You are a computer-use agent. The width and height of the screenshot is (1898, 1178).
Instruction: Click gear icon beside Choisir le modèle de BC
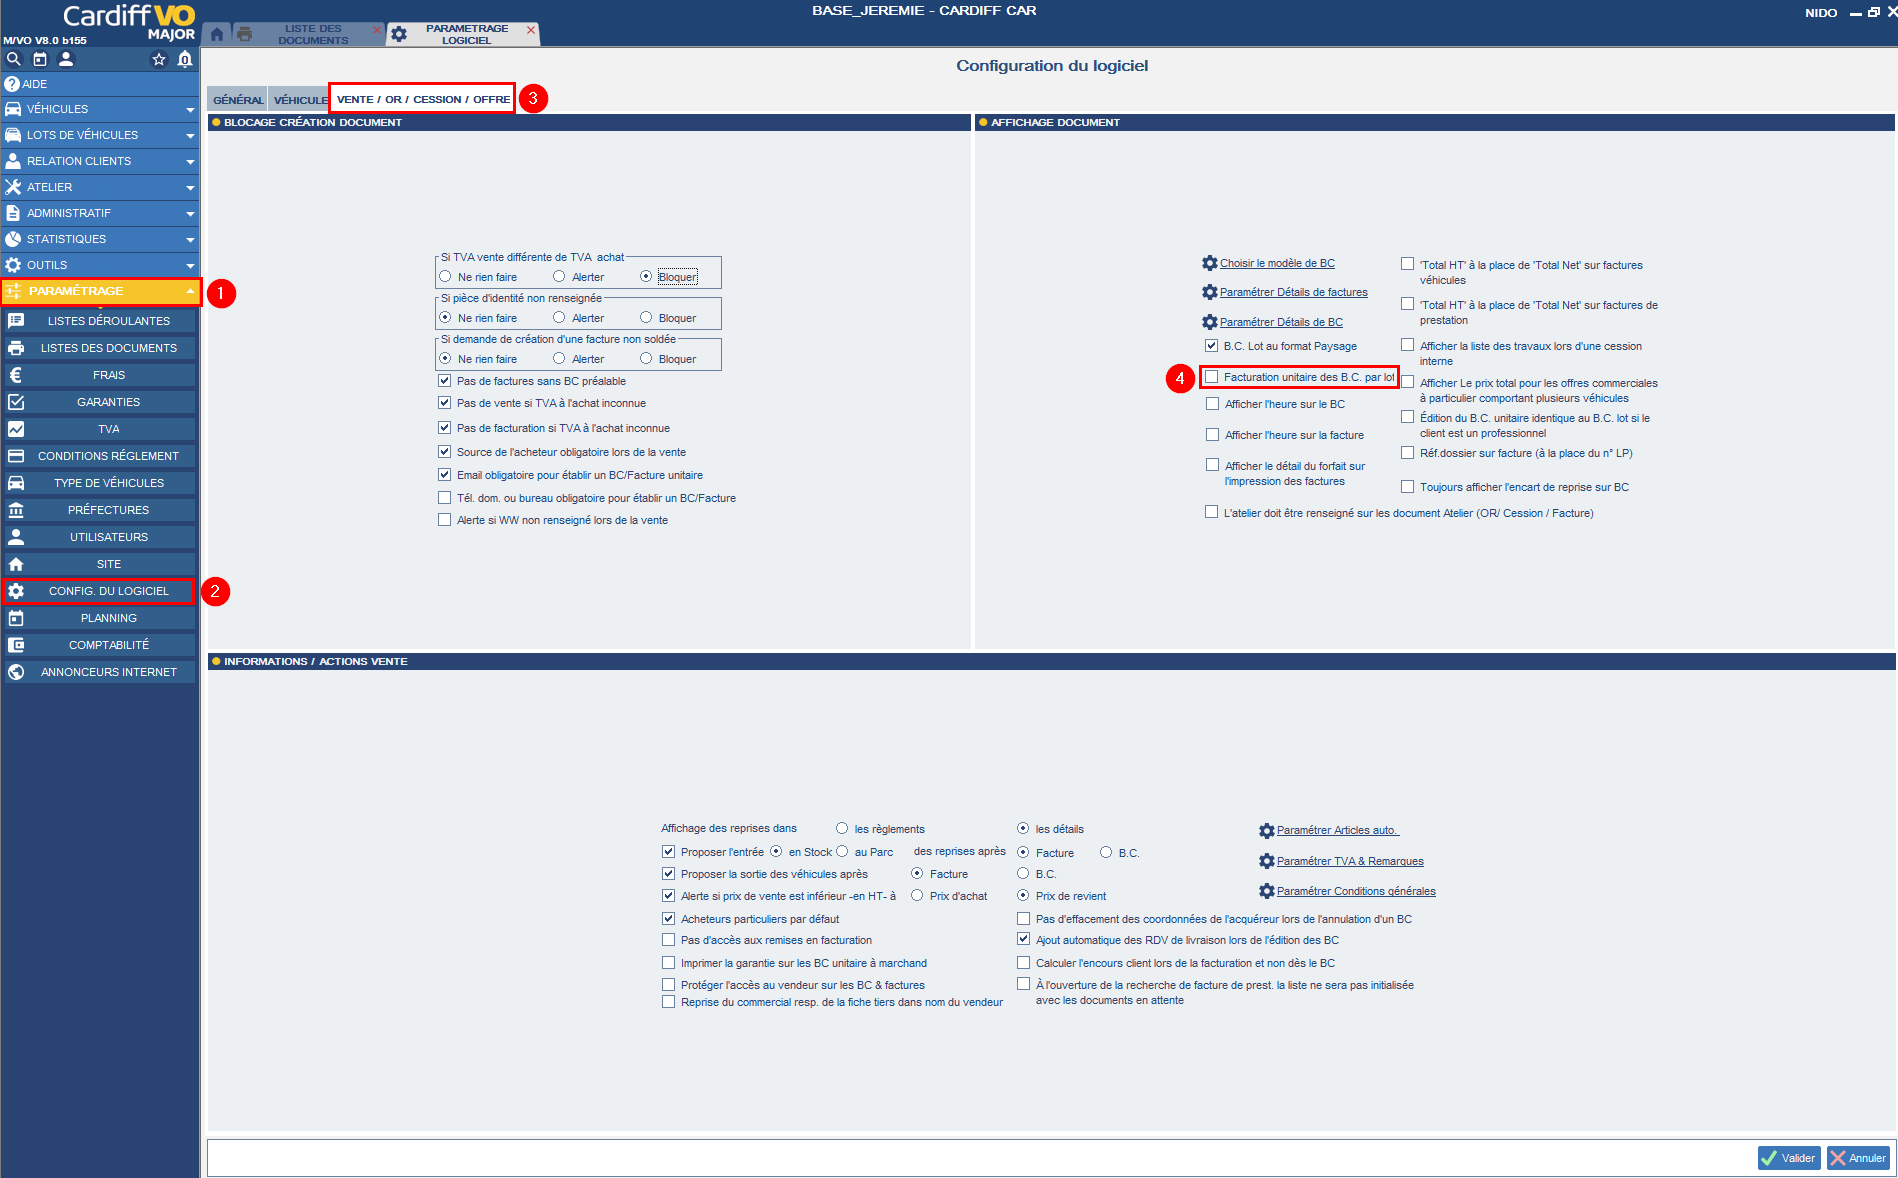(1210, 263)
